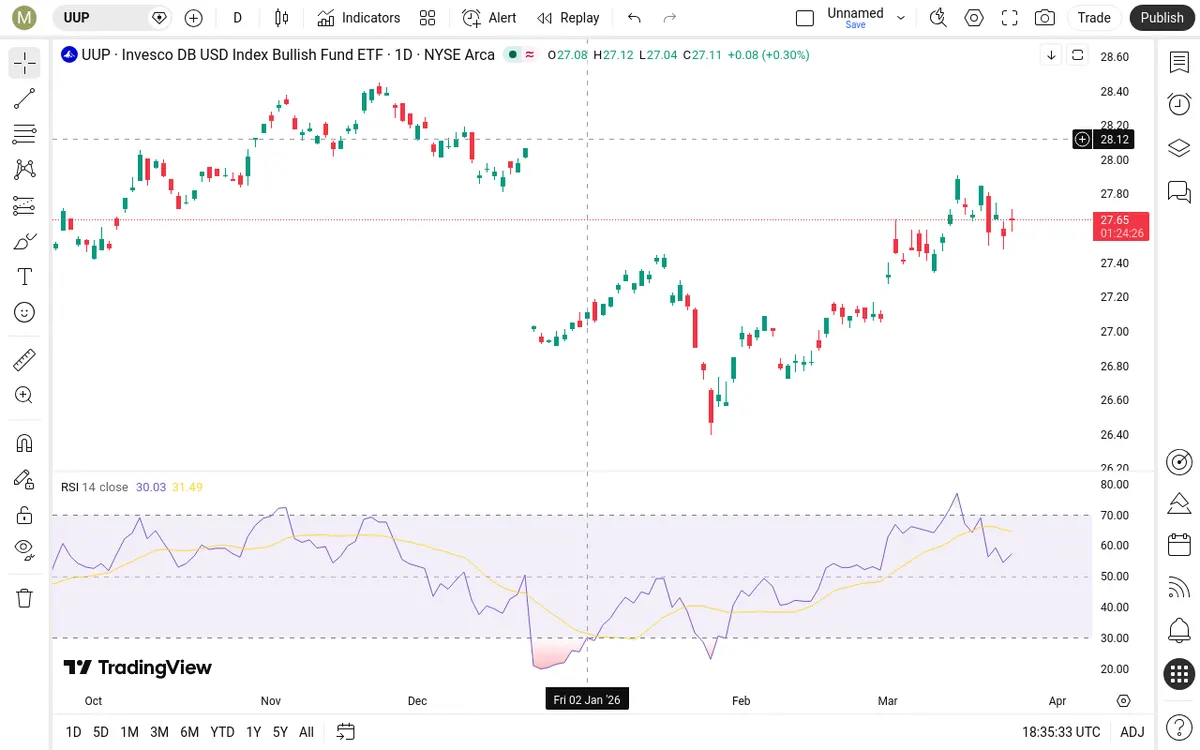Viewport: 1200px width, 750px height.
Task: Choose a chart layout setup
Action: [x=805, y=17]
